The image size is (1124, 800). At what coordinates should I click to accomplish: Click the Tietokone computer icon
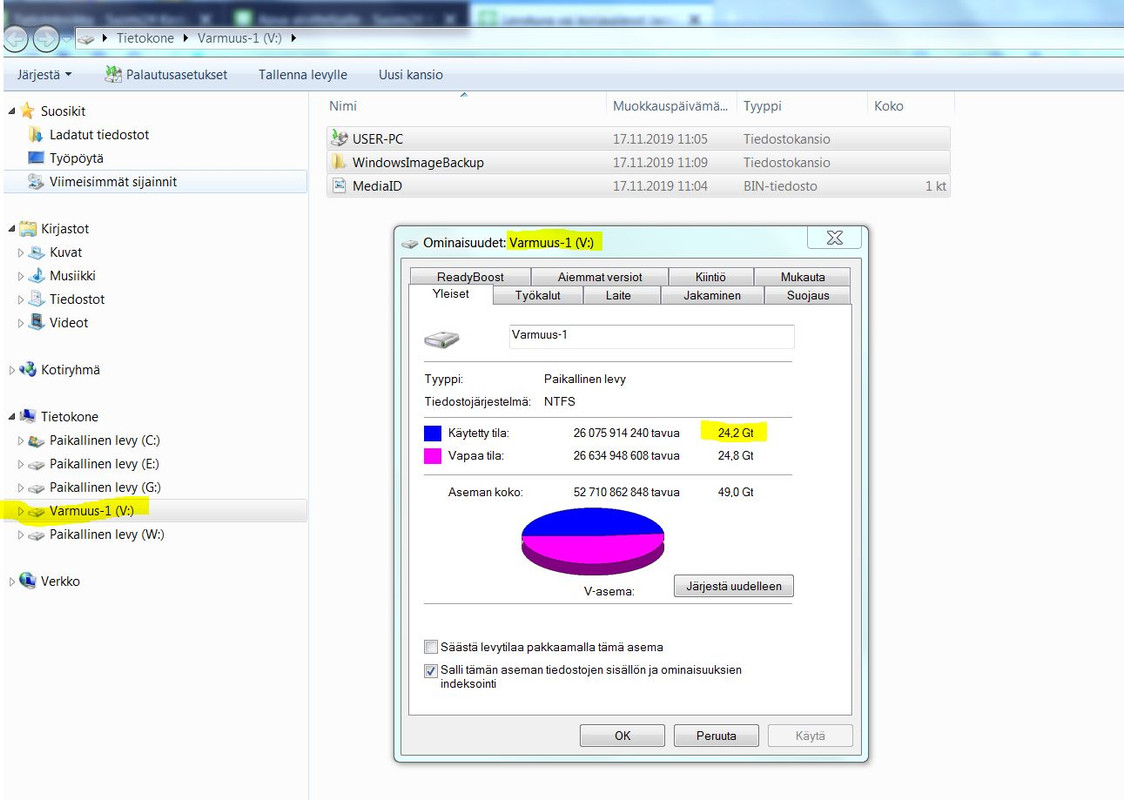pos(27,416)
